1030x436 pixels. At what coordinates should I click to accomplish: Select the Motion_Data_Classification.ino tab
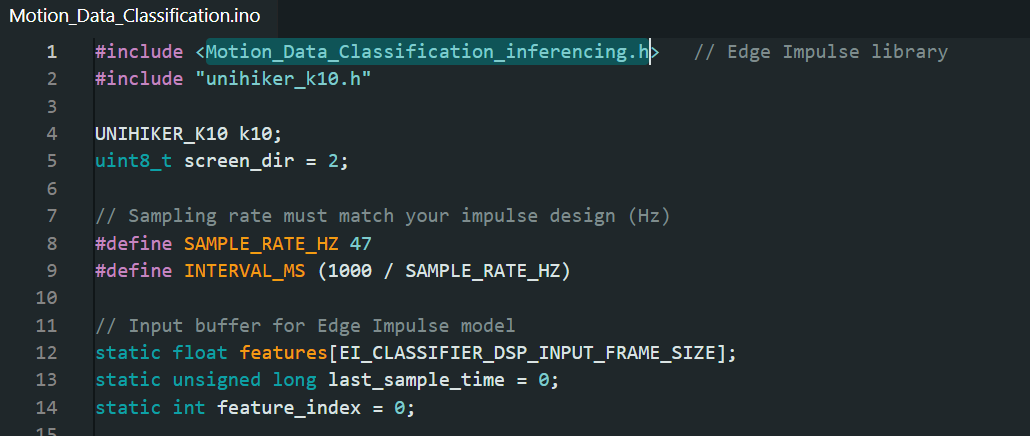coord(135,16)
